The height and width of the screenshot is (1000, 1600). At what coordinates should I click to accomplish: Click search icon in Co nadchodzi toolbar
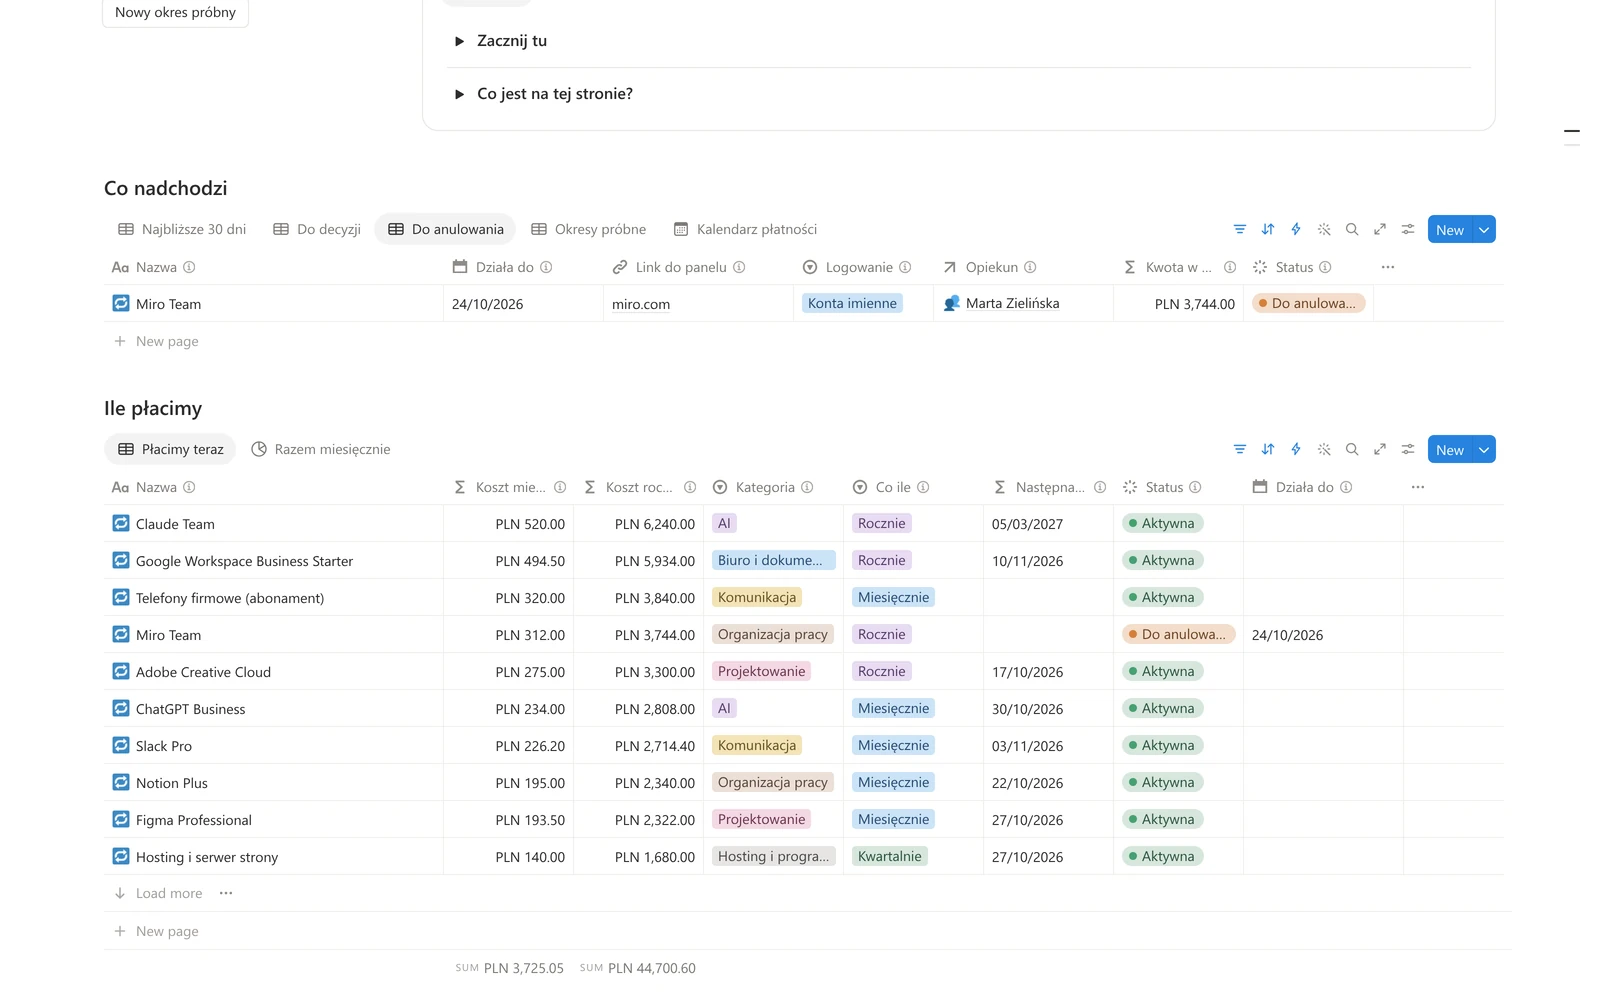click(x=1352, y=229)
